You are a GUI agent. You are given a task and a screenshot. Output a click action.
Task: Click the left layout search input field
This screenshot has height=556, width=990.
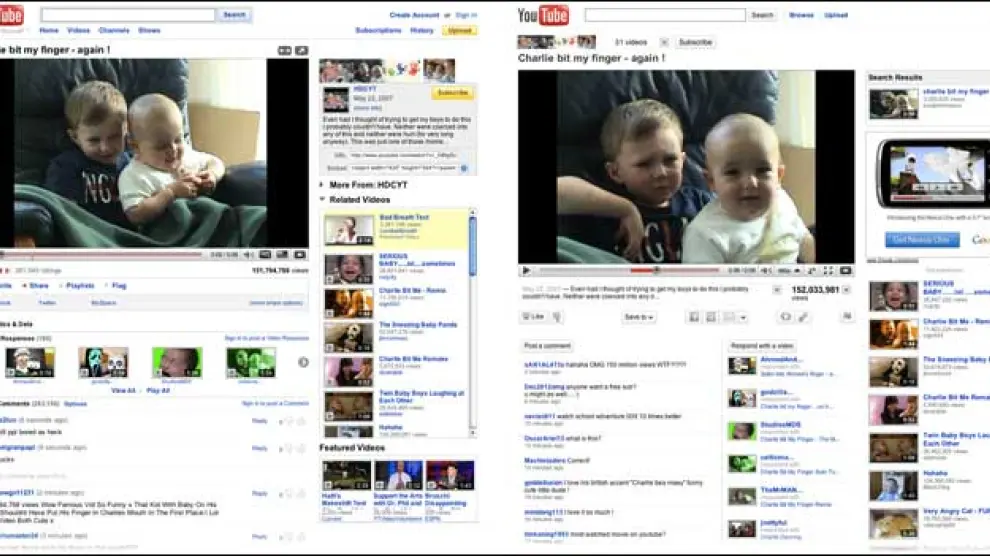point(127,15)
